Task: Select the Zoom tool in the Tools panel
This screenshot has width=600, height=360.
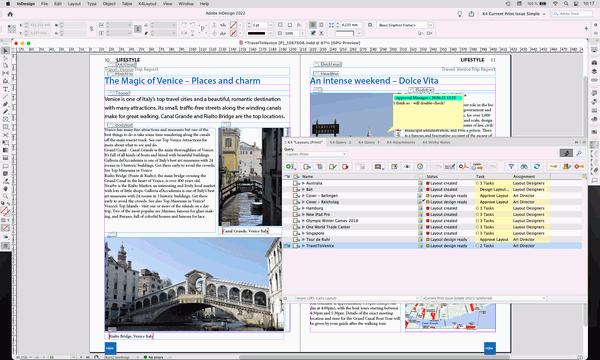Action: (x=5, y=196)
